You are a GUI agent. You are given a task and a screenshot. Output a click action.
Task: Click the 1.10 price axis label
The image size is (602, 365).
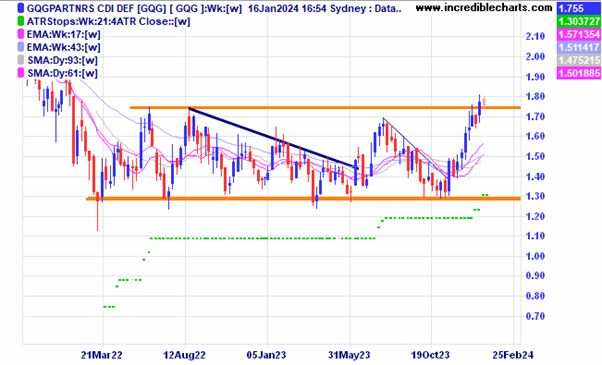point(535,236)
